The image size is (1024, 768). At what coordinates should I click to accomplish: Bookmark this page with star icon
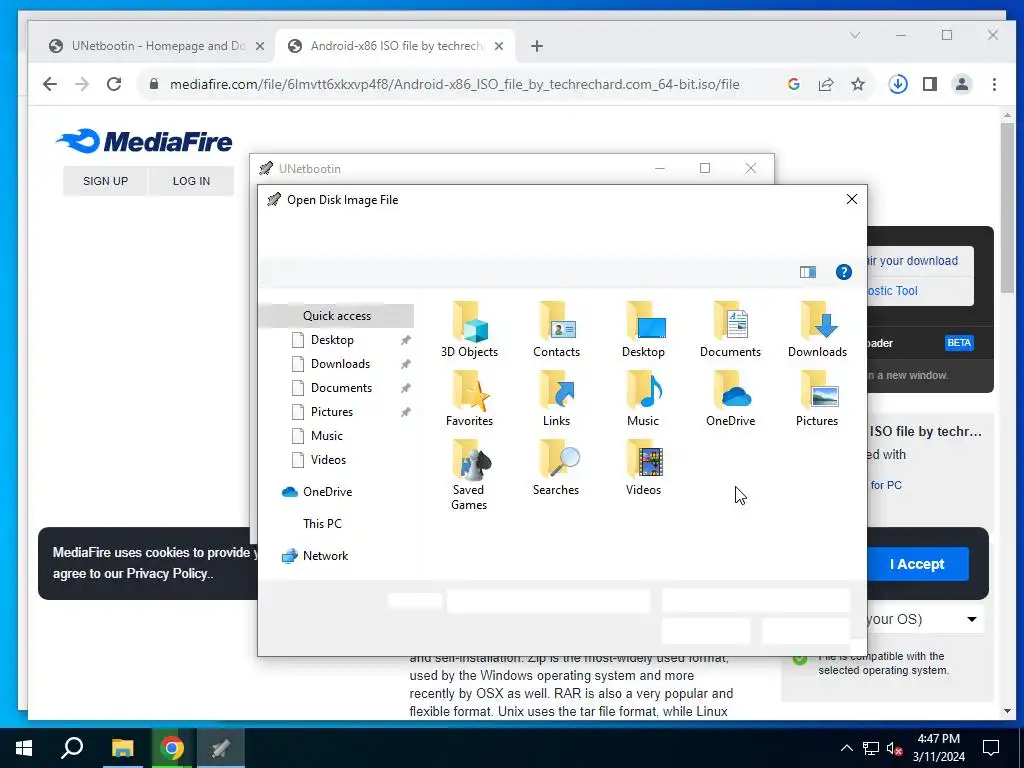pos(857,84)
